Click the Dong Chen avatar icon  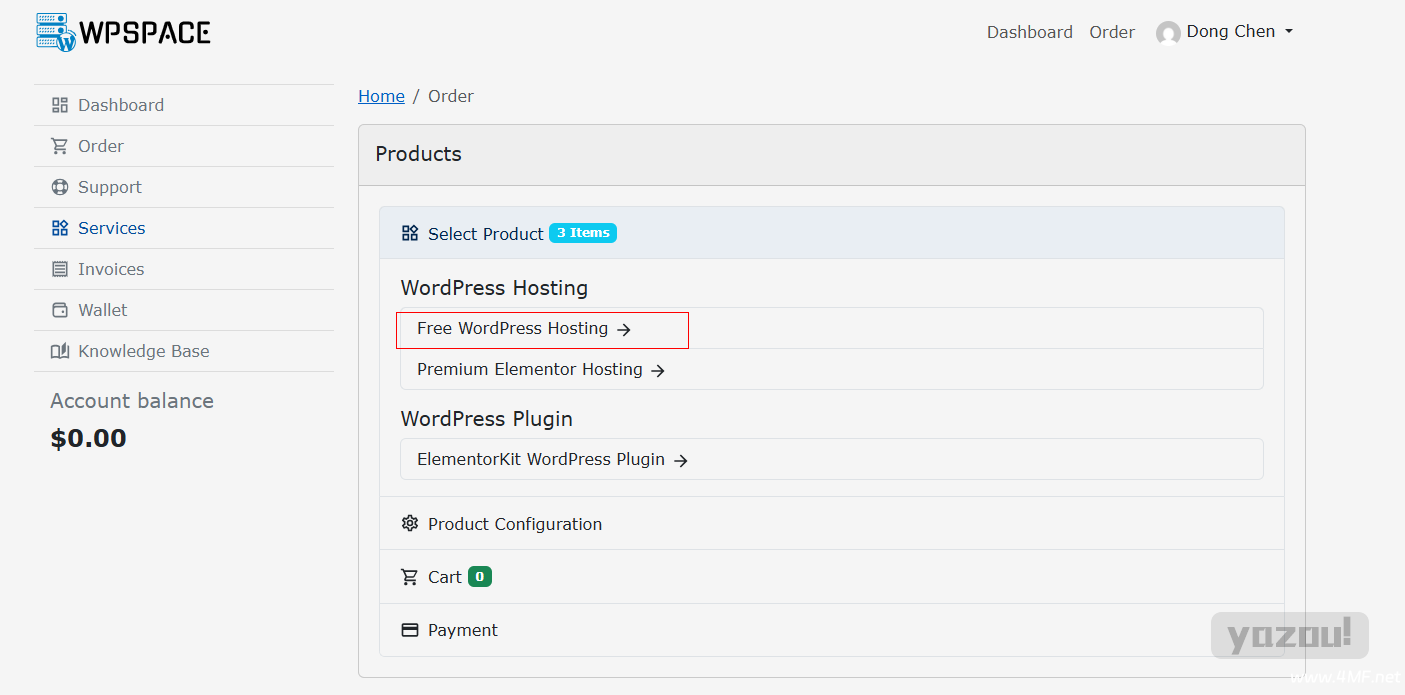click(1168, 33)
